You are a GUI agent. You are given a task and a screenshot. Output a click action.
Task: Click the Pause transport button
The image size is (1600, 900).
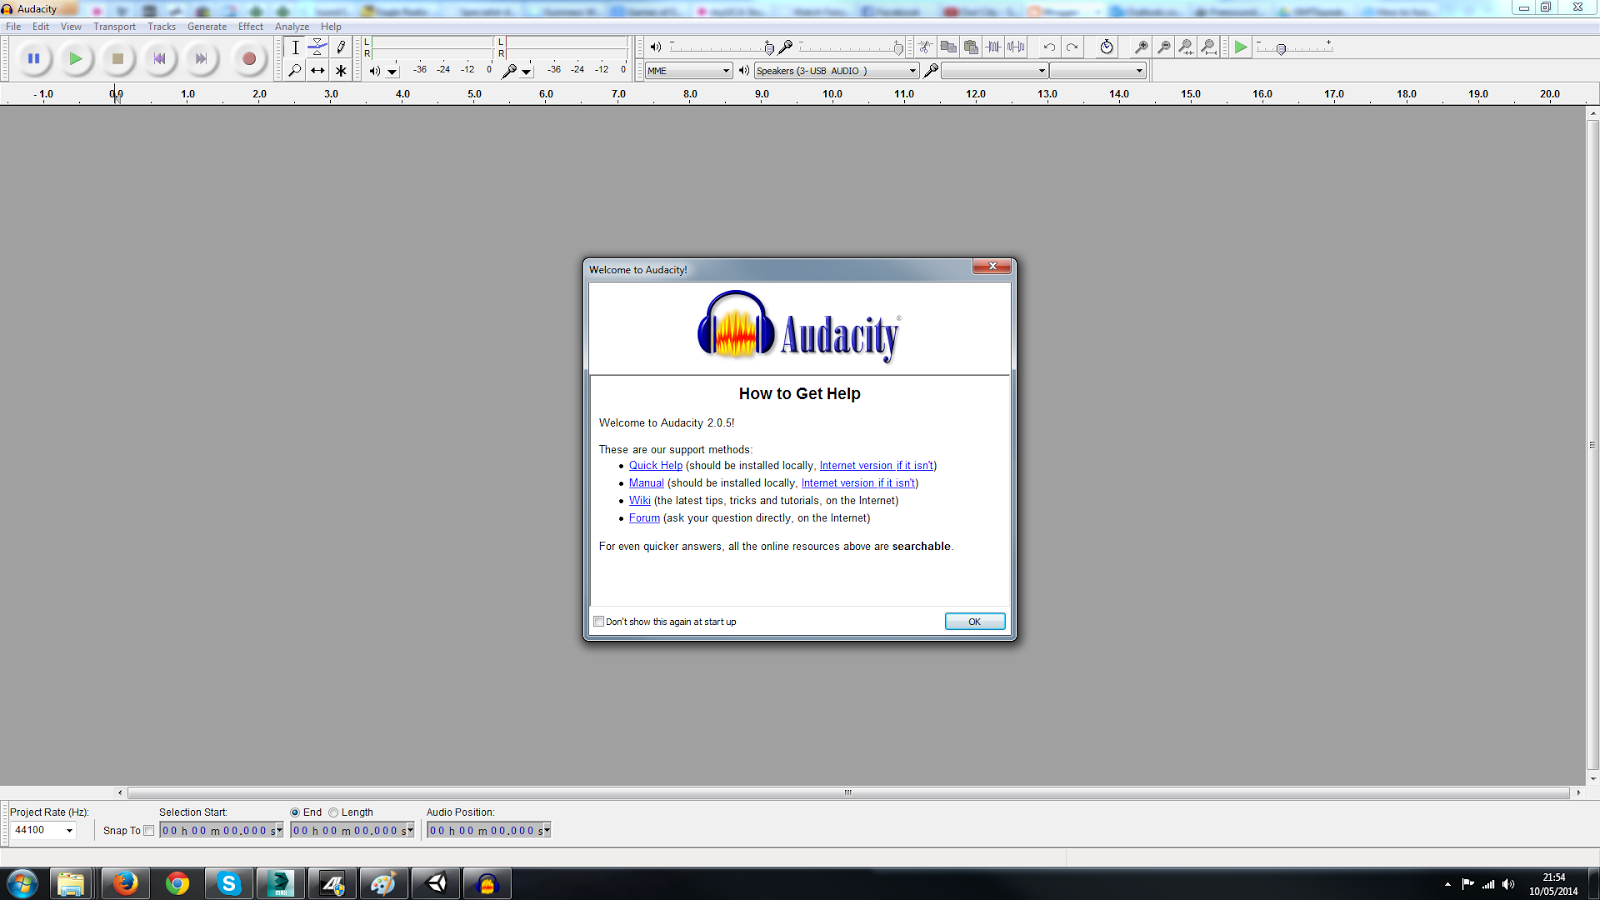click(33, 59)
